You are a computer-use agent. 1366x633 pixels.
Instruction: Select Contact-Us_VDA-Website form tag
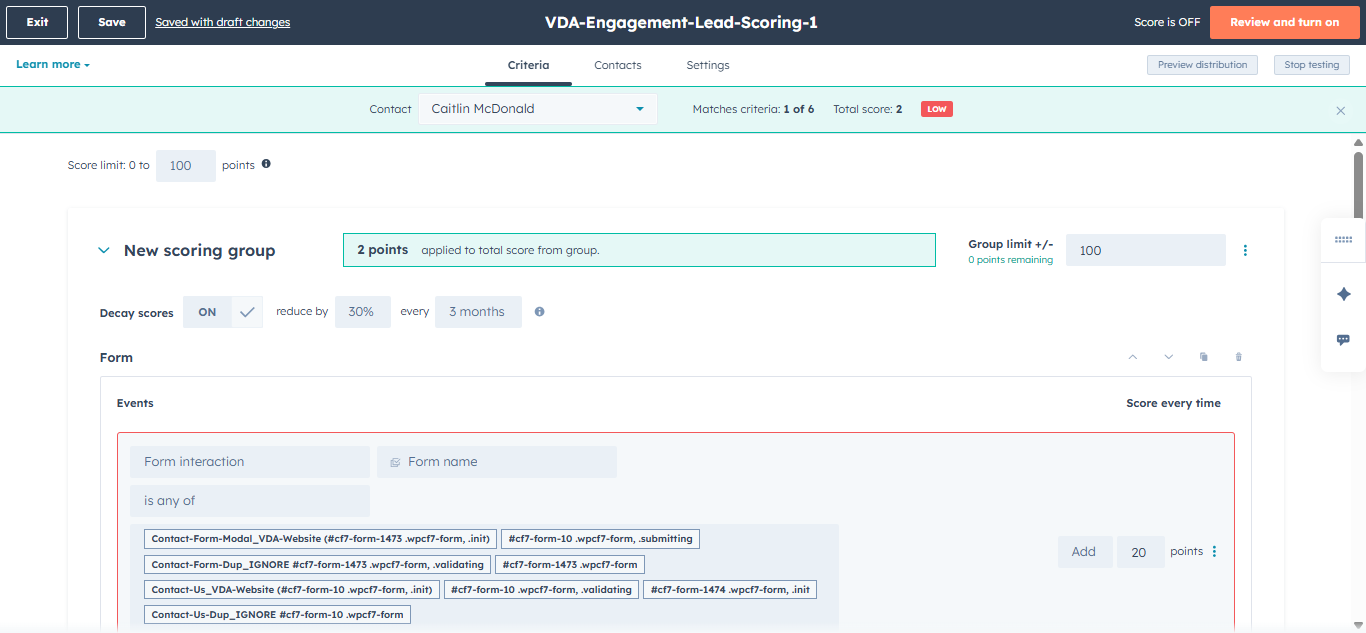[x=292, y=589]
